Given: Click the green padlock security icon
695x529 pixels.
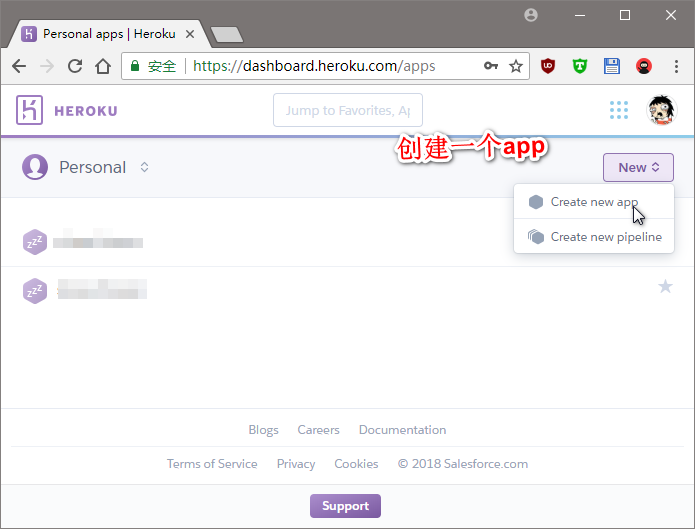Looking at the screenshot, I should point(135,66).
